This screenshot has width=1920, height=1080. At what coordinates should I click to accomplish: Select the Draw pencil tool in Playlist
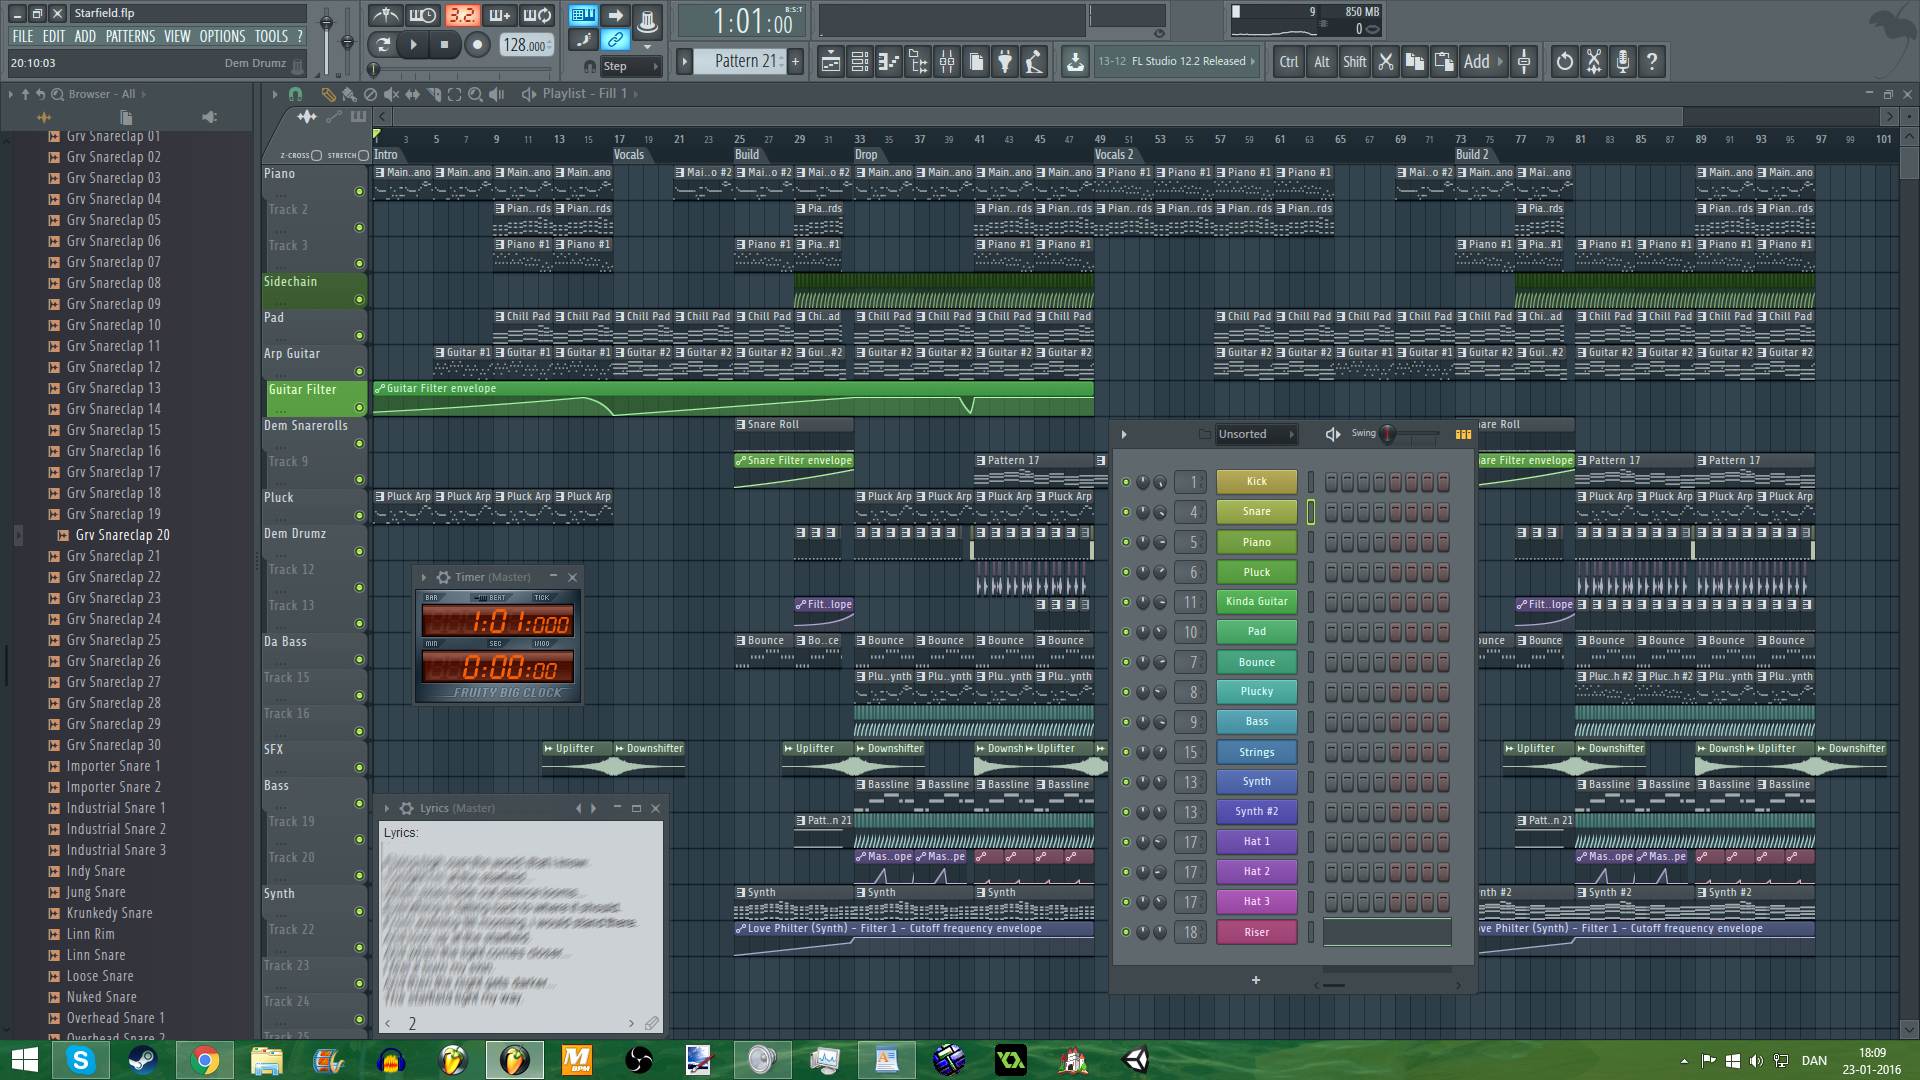pyautogui.click(x=328, y=94)
